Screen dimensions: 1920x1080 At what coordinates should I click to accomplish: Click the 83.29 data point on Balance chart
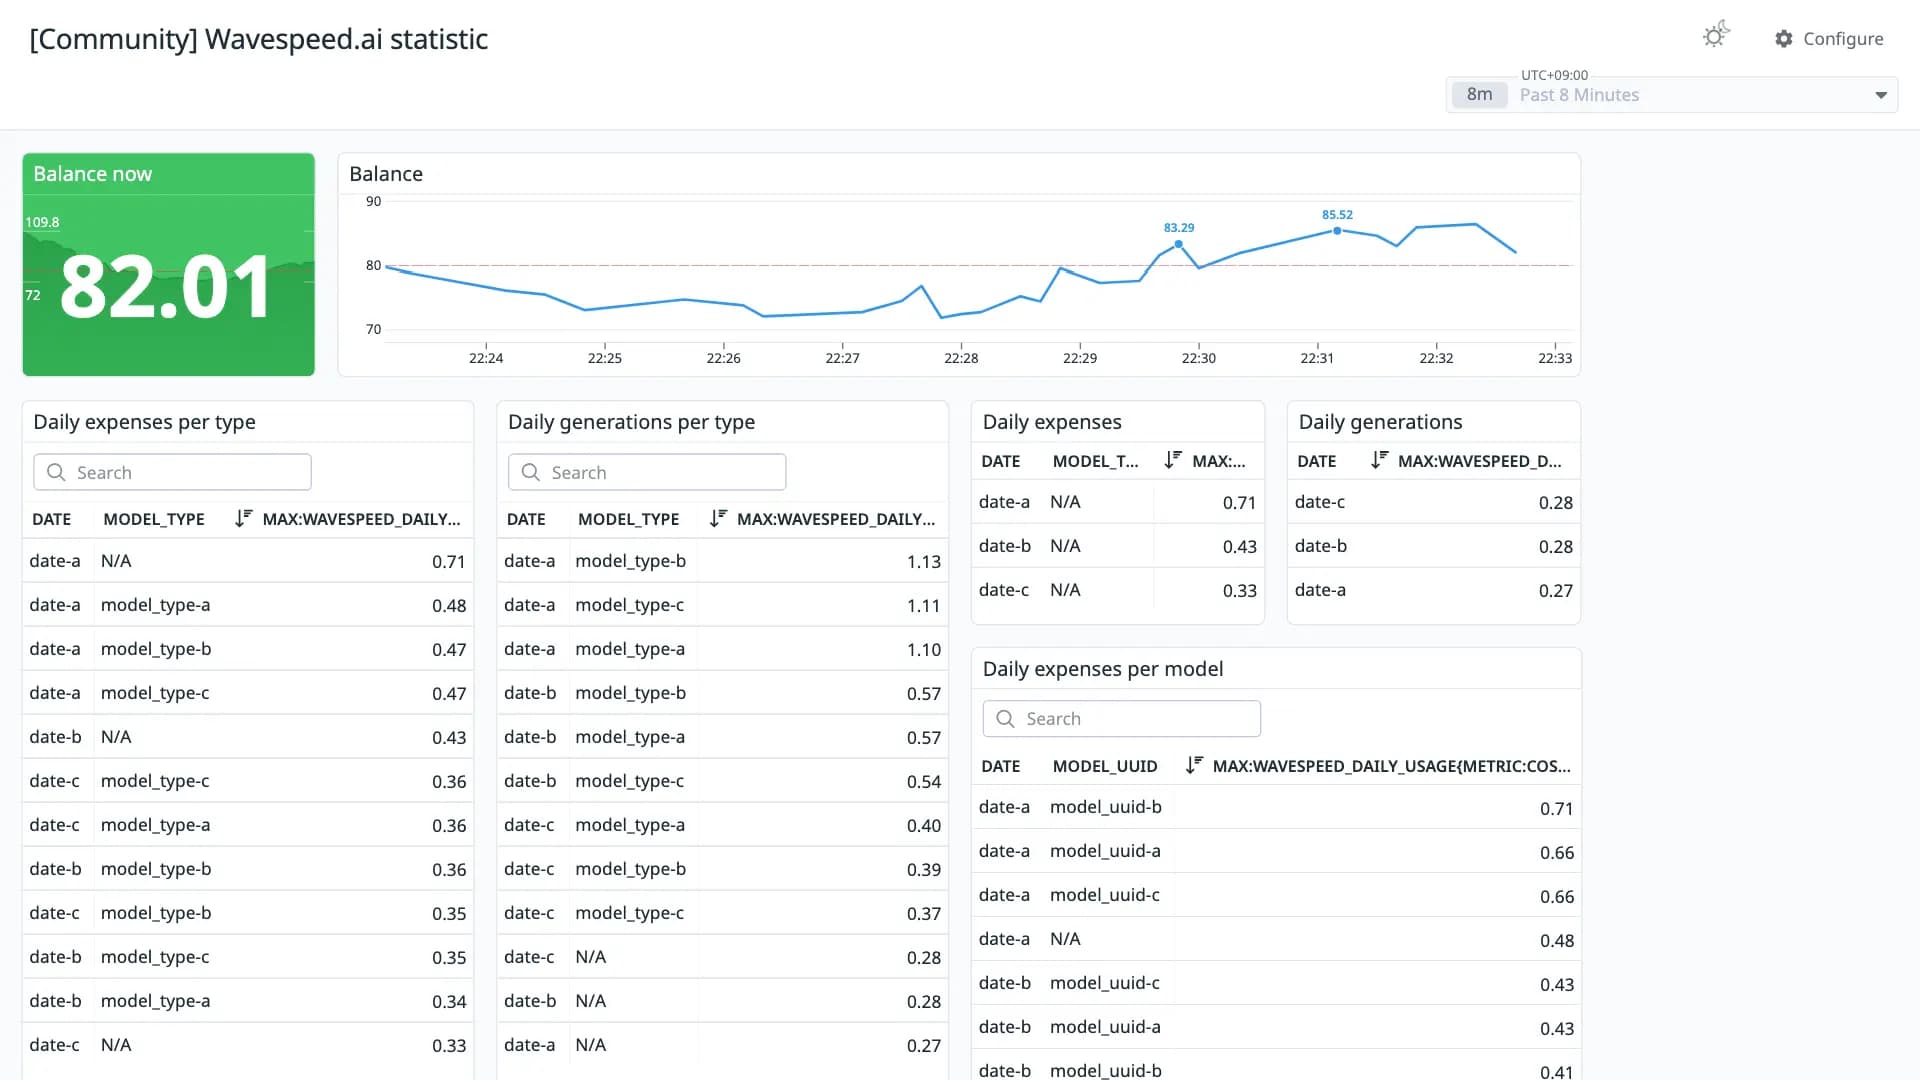[1179, 244]
